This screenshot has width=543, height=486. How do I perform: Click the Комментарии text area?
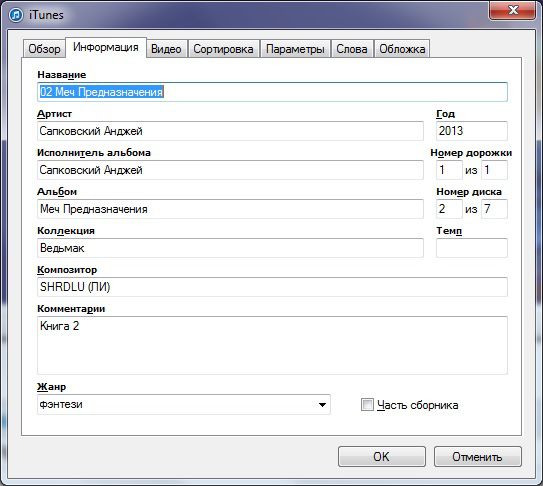point(272,345)
